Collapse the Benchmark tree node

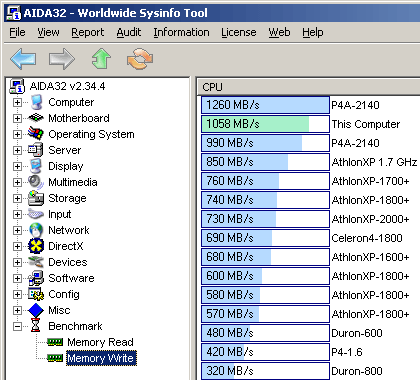[x=17, y=326]
